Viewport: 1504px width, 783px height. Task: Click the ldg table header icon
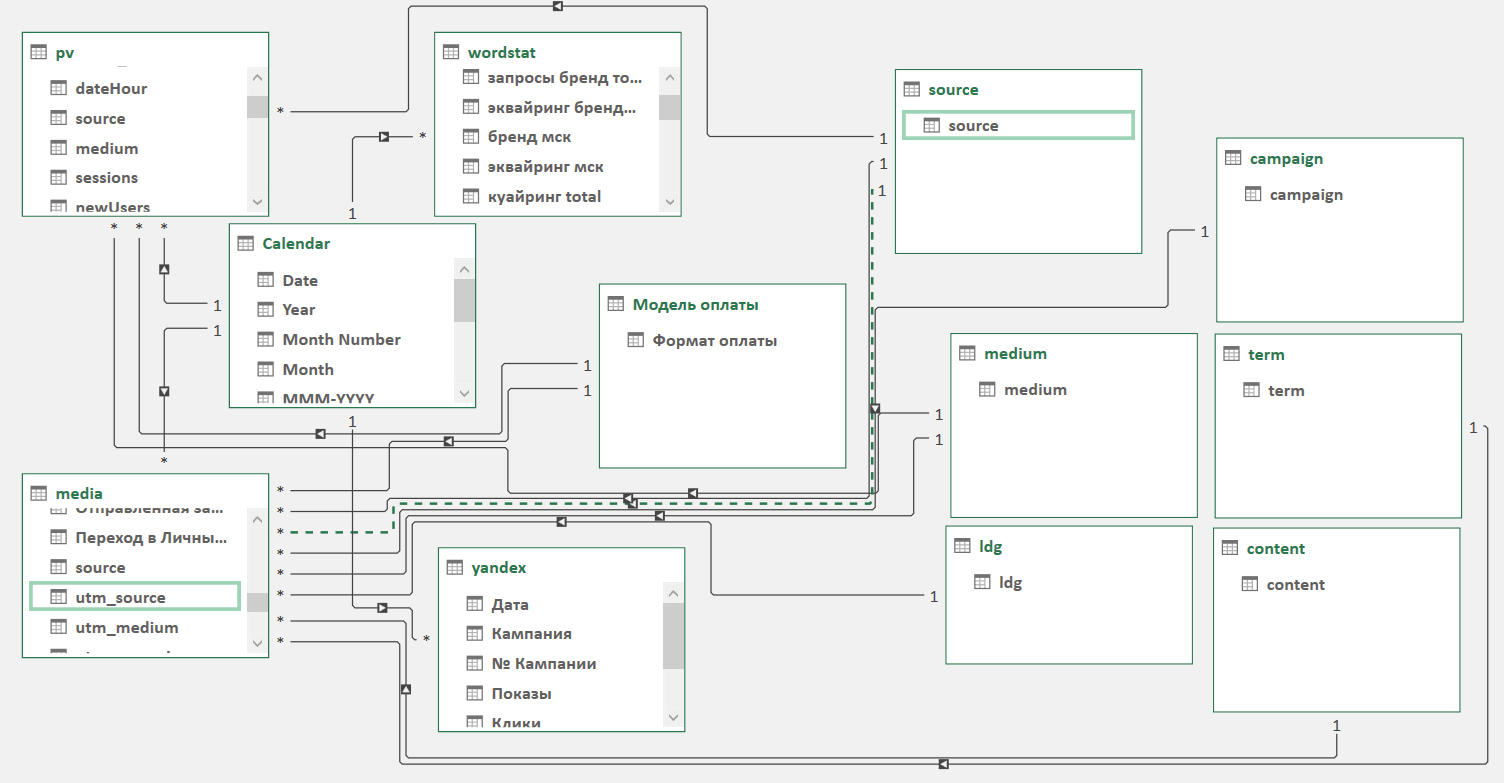pyautogui.click(x=963, y=546)
